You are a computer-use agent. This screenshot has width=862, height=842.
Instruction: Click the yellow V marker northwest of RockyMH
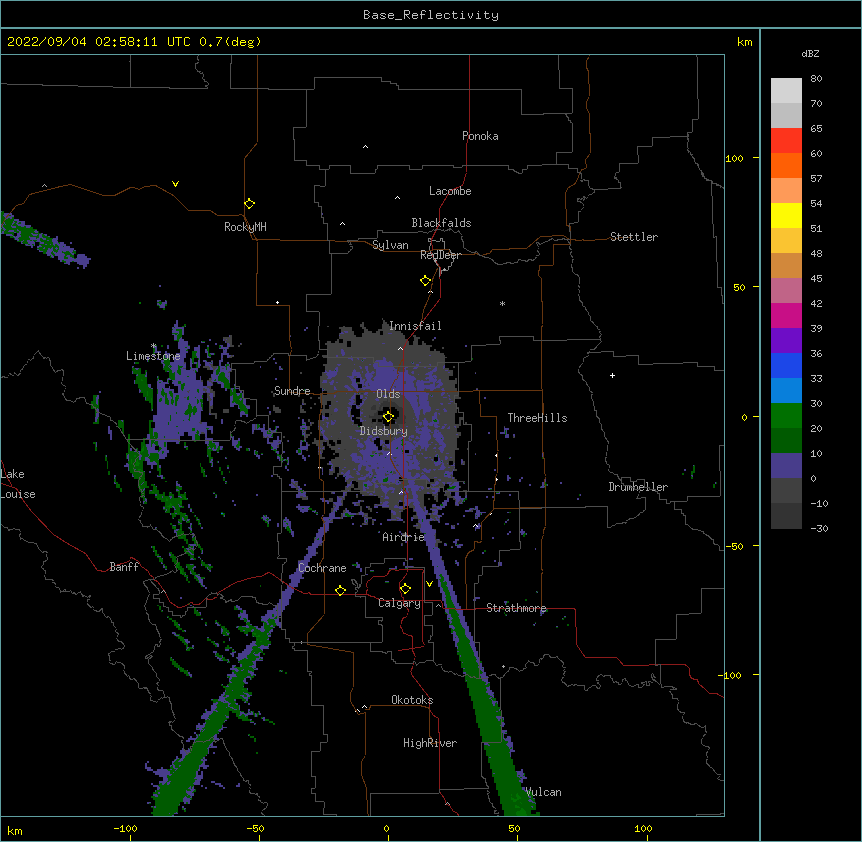175,184
